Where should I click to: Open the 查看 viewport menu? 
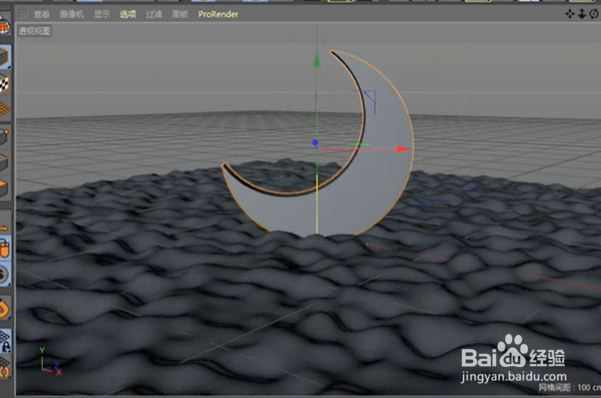click(x=41, y=14)
